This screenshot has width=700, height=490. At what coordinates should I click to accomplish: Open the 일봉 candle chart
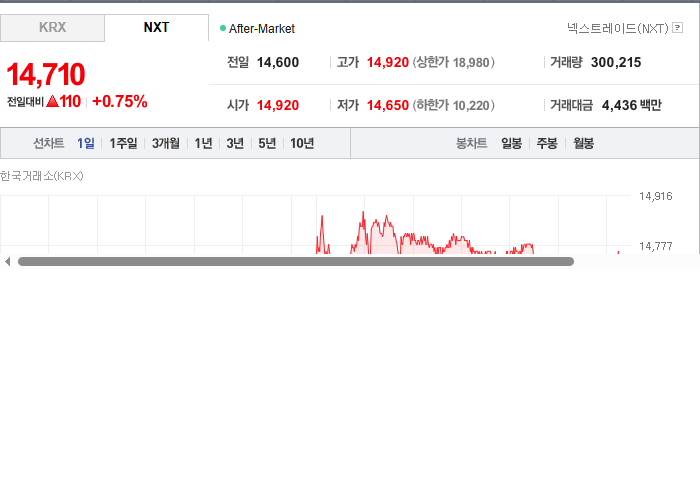[511, 143]
